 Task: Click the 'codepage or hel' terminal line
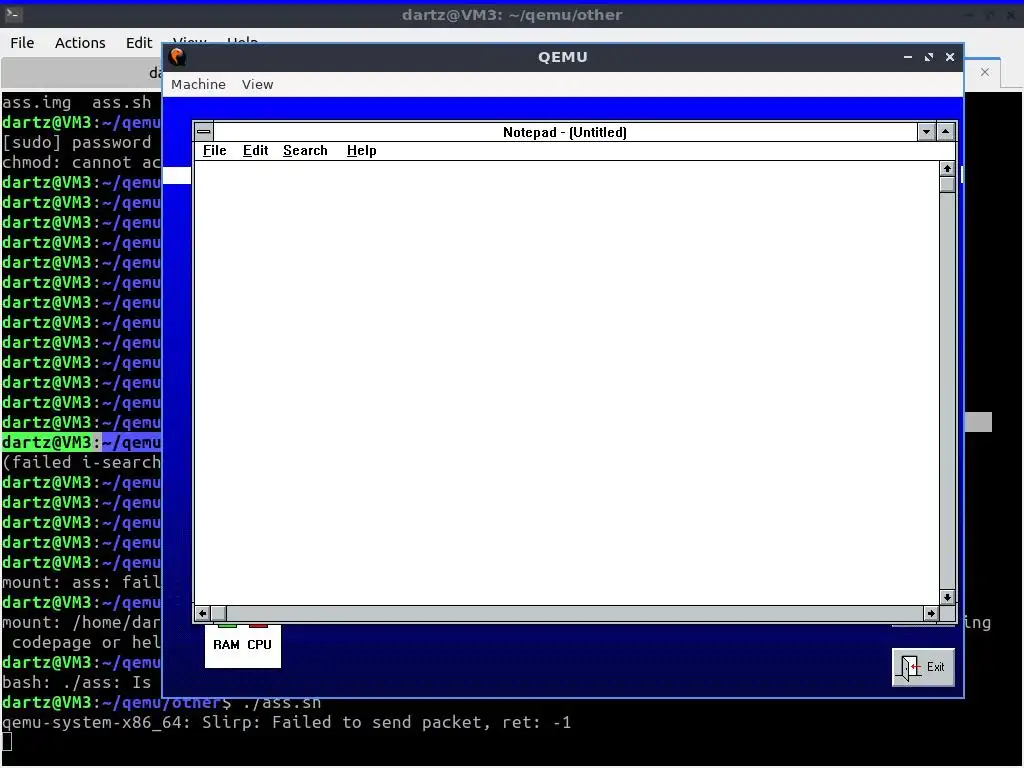point(86,642)
